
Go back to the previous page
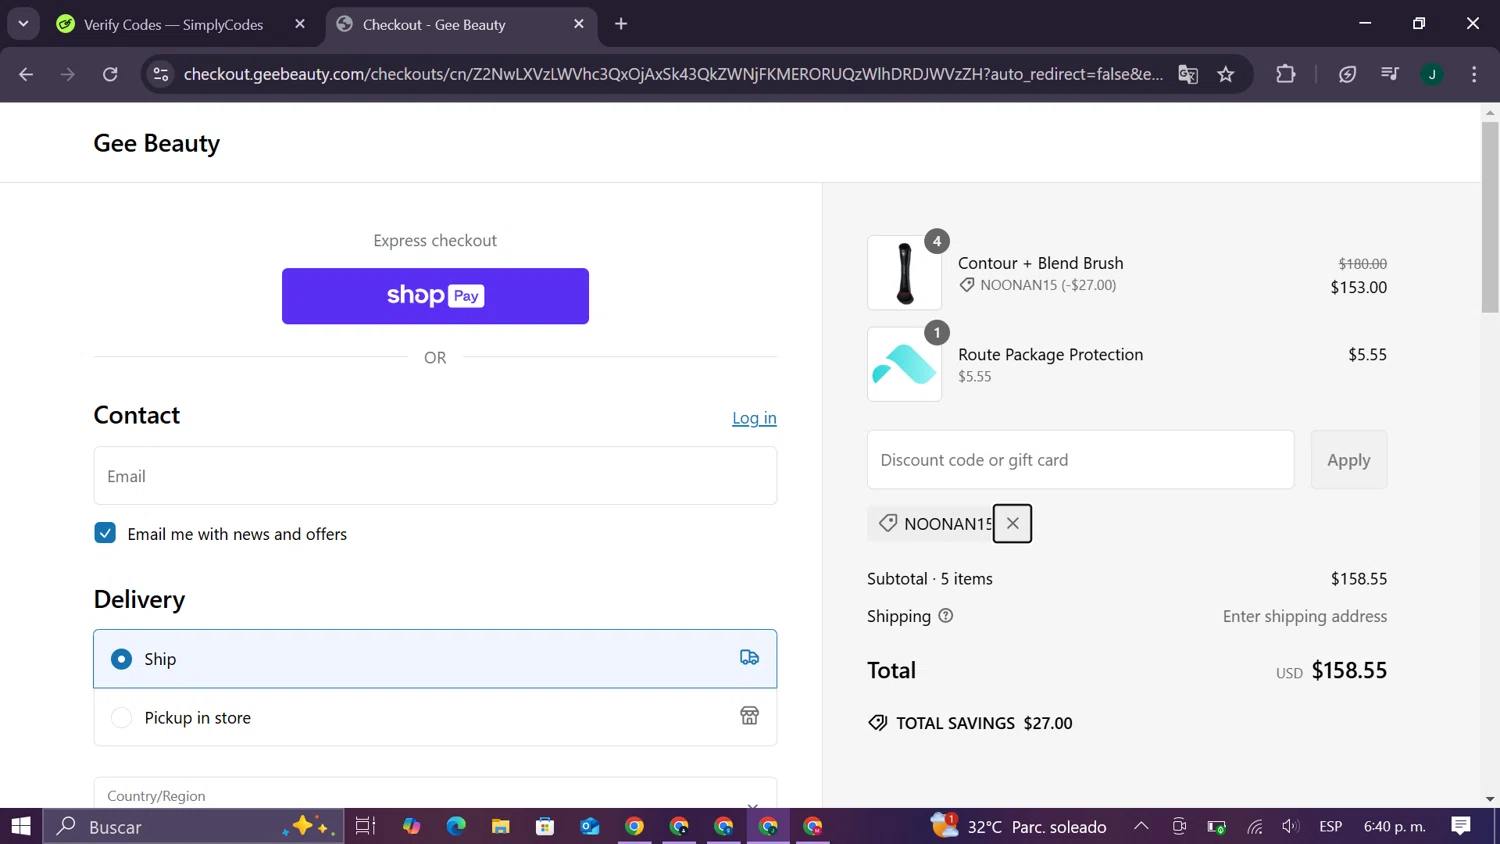point(26,74)
